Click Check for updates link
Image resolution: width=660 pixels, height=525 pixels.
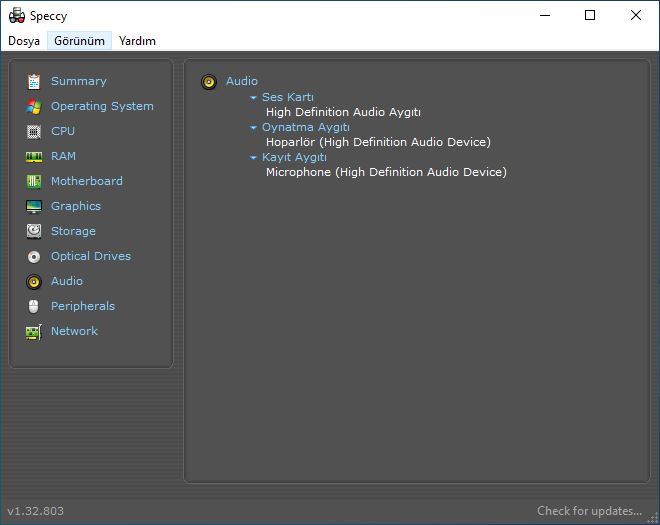[x=589, y=511]
